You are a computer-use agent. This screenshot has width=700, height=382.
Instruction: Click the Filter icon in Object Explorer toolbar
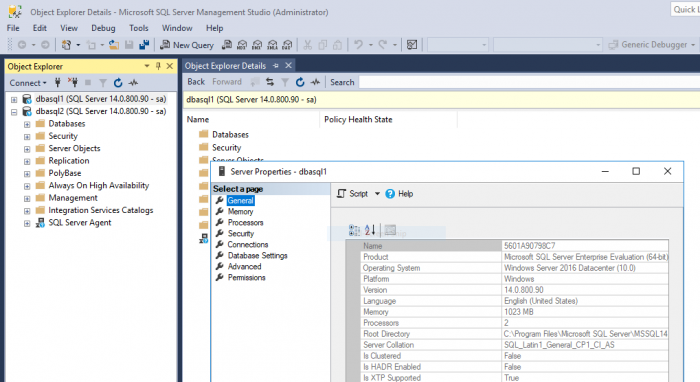click(x=103, y=83)
